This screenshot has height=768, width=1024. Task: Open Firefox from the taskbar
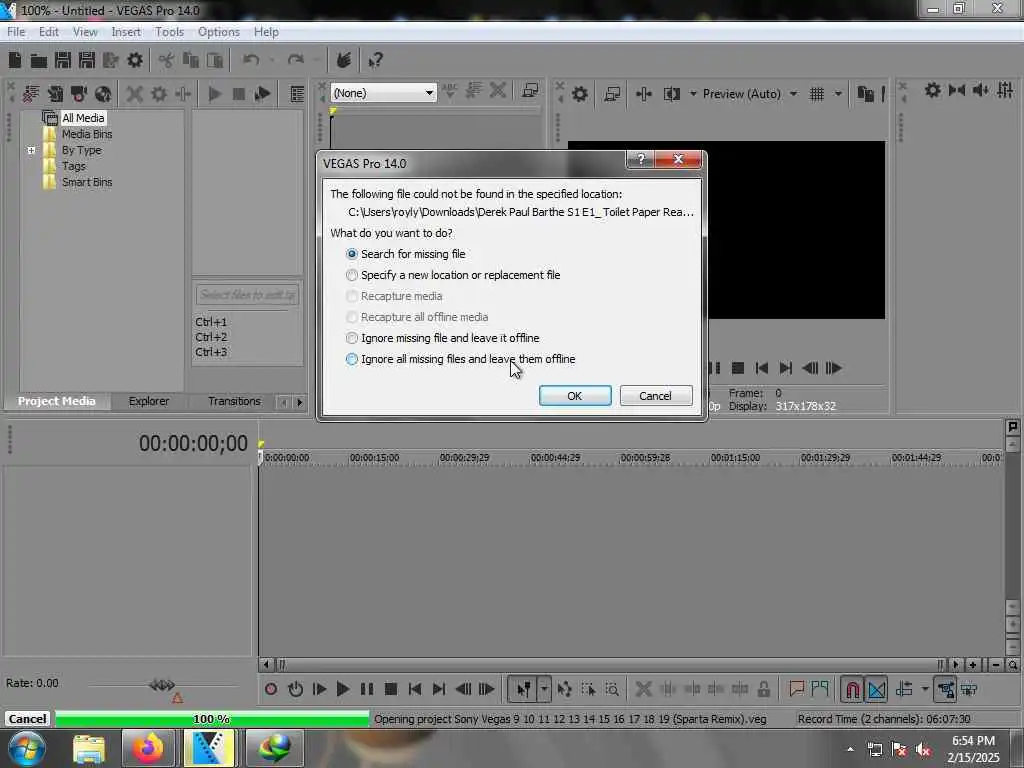(148, 748)
